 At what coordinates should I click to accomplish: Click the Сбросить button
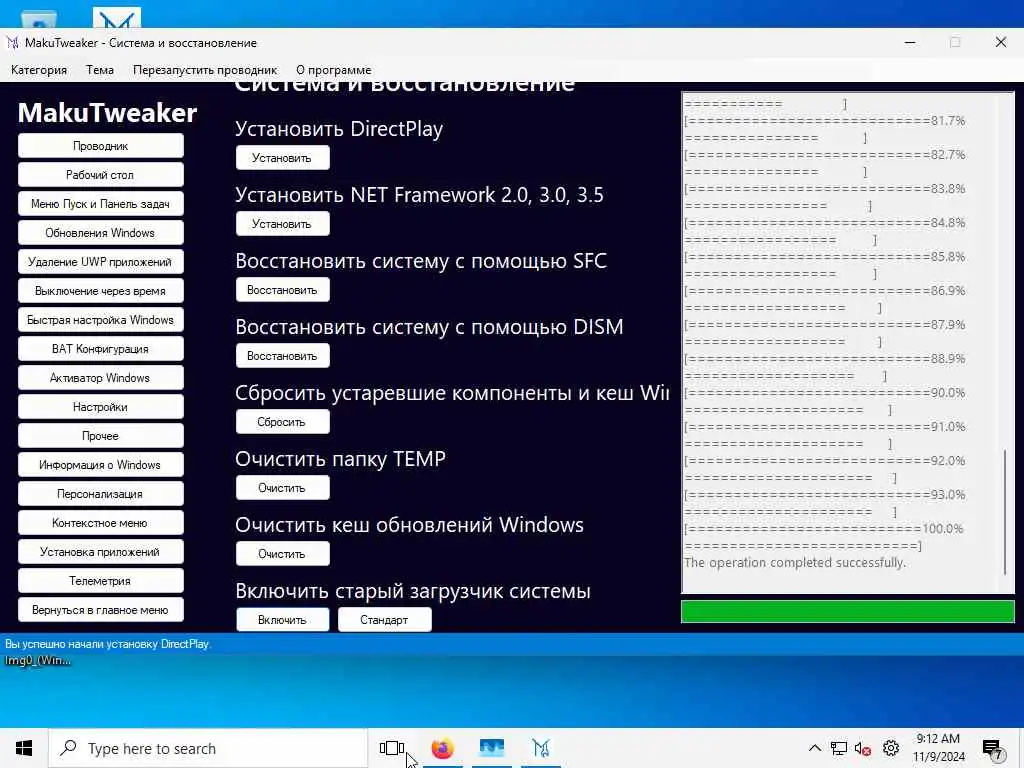point(282,422)
